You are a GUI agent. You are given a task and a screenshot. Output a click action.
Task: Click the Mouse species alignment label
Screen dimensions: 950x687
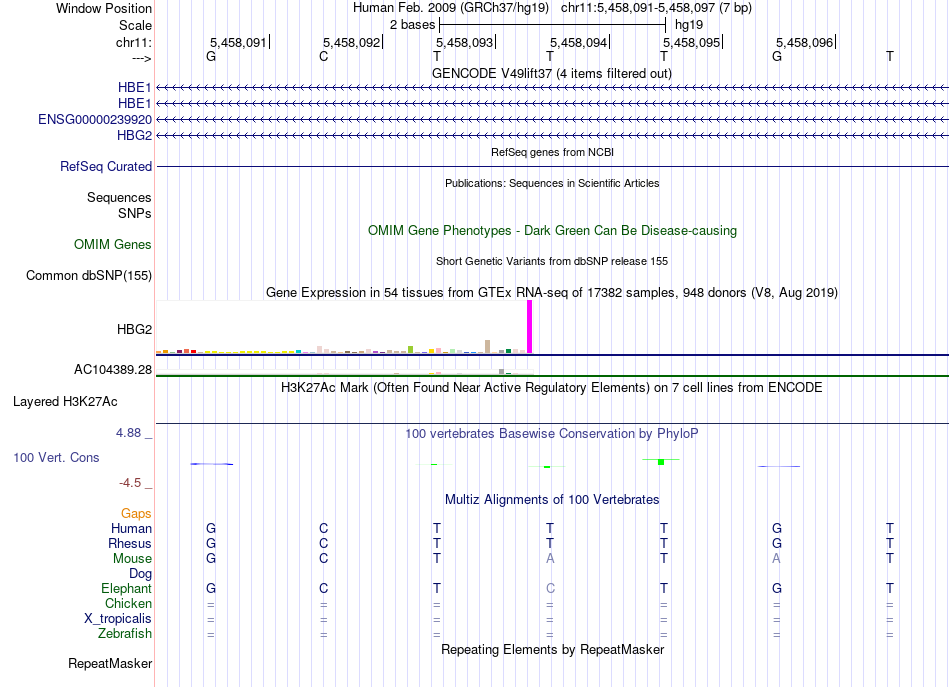point(133,559)
